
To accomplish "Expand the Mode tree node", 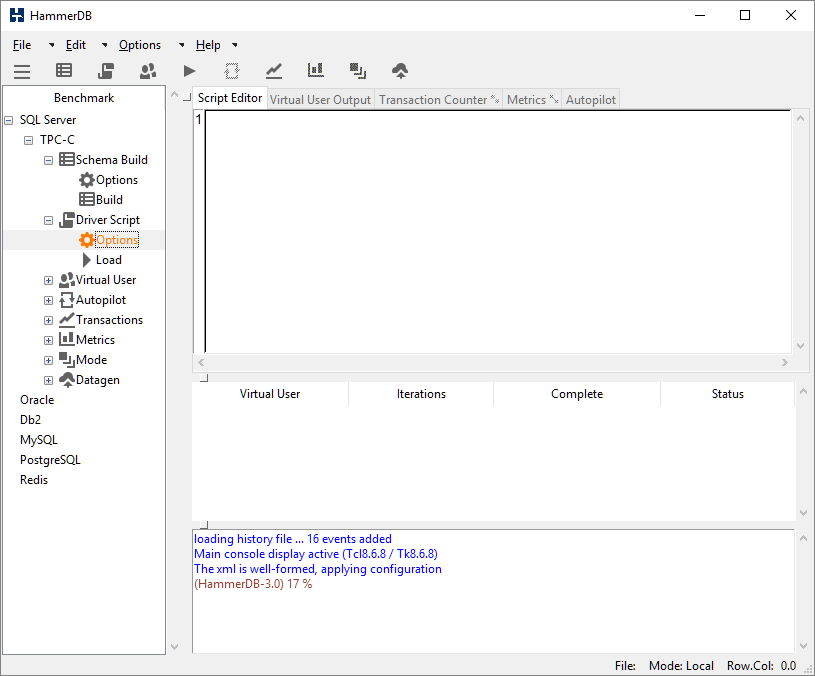I will coord(48,361).
